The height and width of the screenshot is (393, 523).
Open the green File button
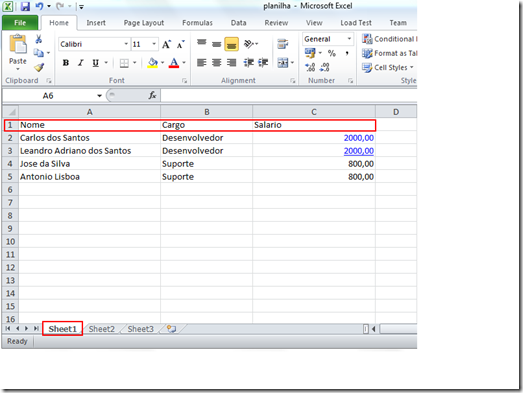tap(20, 23)
